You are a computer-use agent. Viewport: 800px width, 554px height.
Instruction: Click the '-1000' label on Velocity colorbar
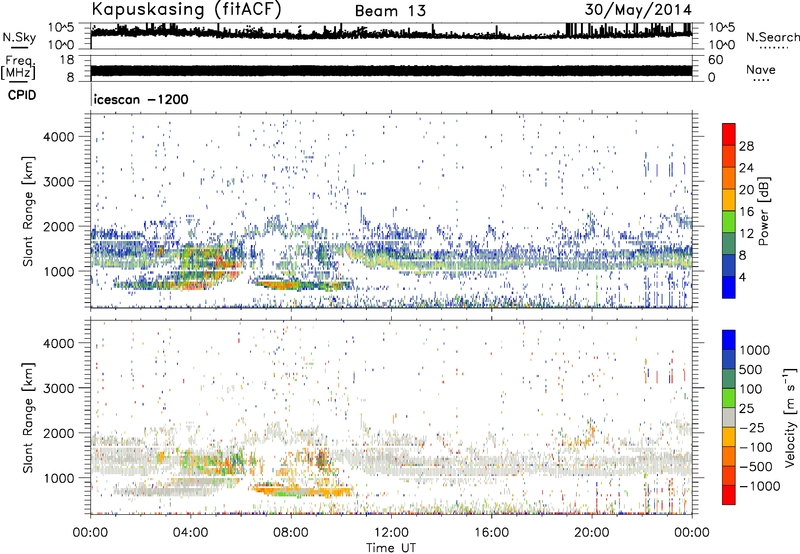tap(760, 486)
